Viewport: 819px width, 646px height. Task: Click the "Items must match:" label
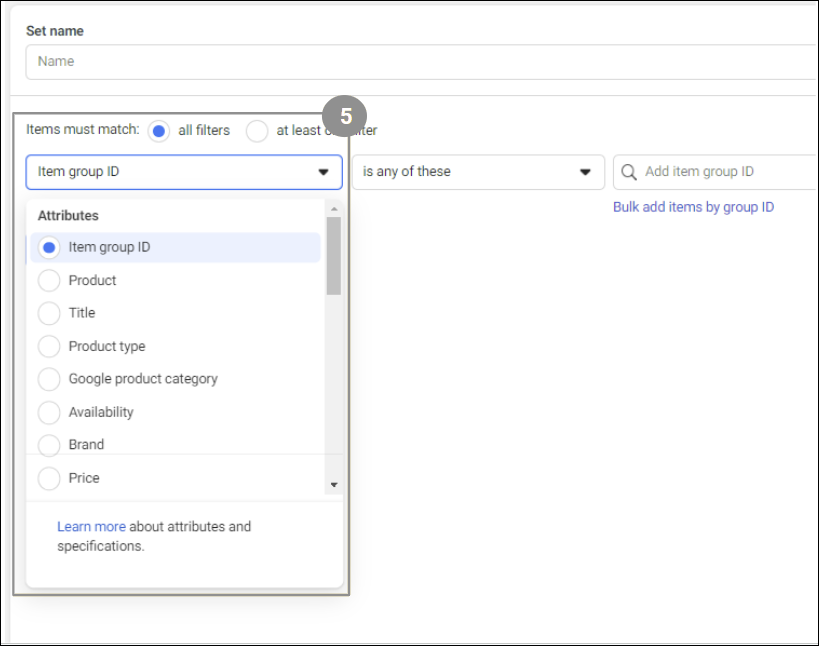(x=83, y=130)
